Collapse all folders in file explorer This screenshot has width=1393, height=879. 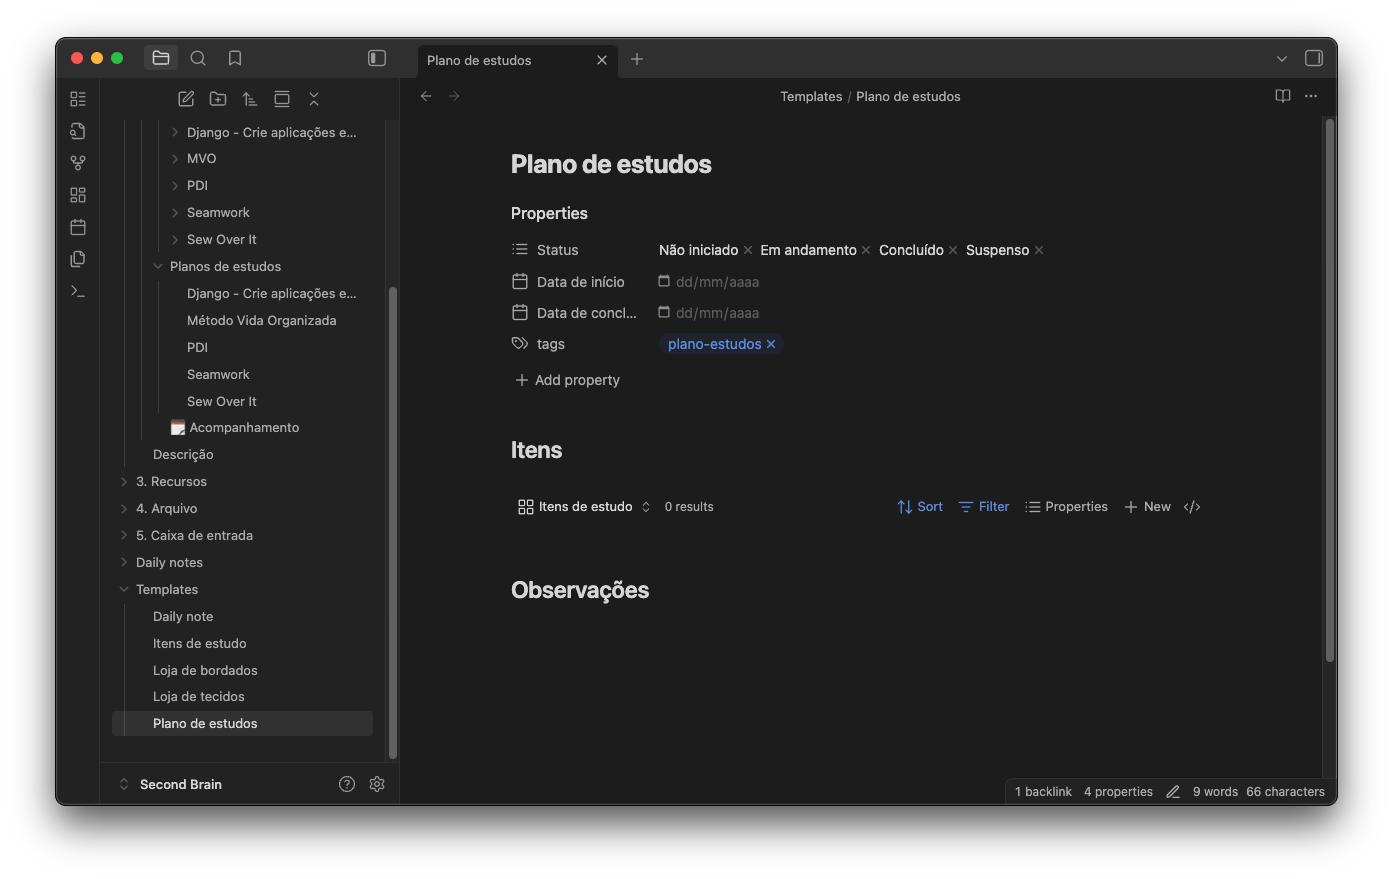[x=314, y=99]
